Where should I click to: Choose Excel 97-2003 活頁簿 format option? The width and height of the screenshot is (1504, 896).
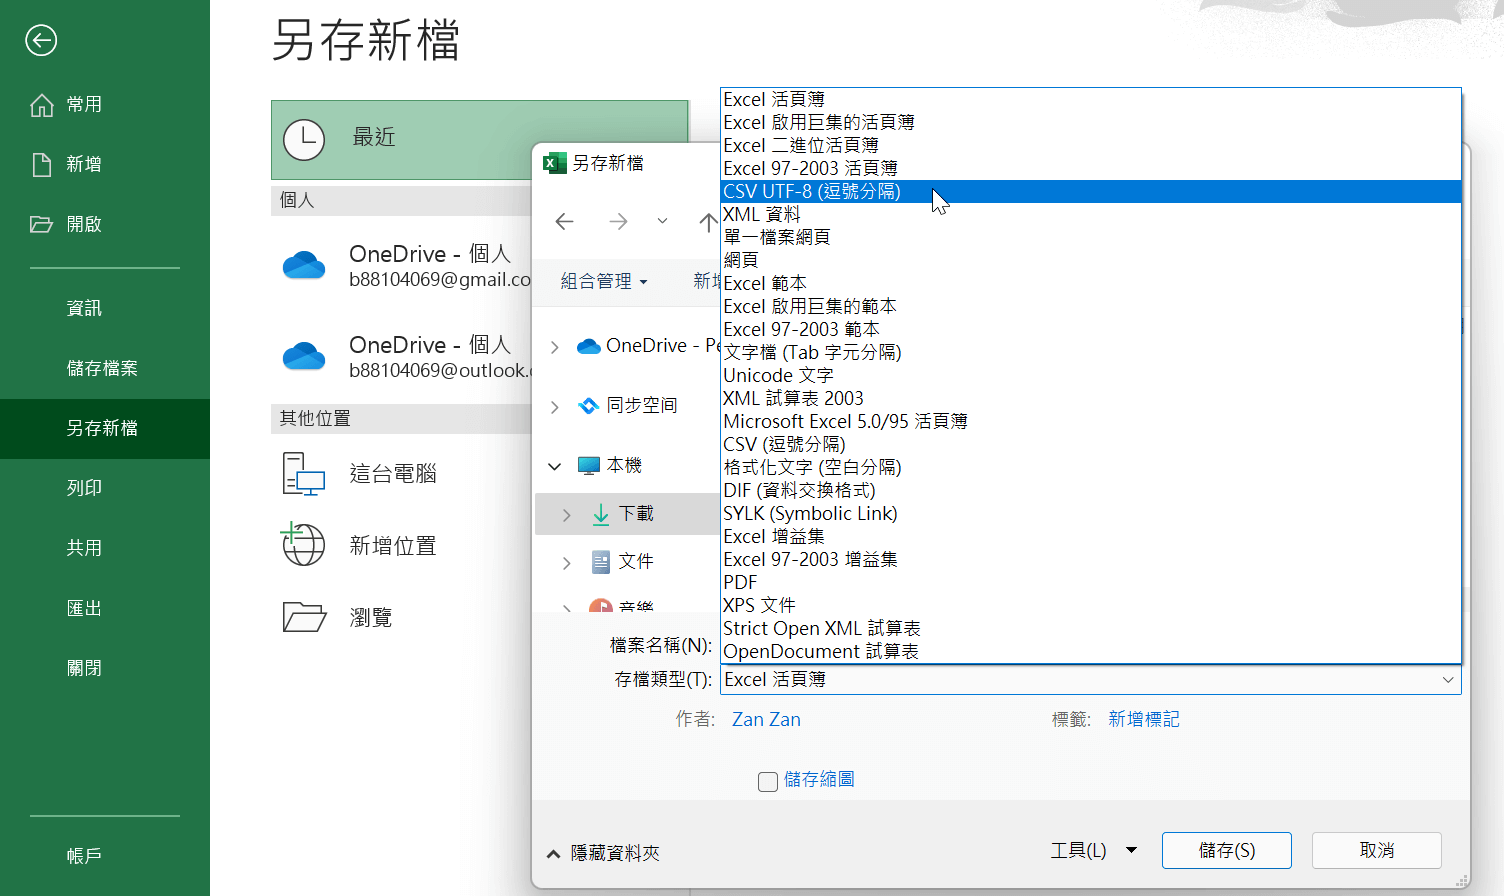pos(1091,168)
